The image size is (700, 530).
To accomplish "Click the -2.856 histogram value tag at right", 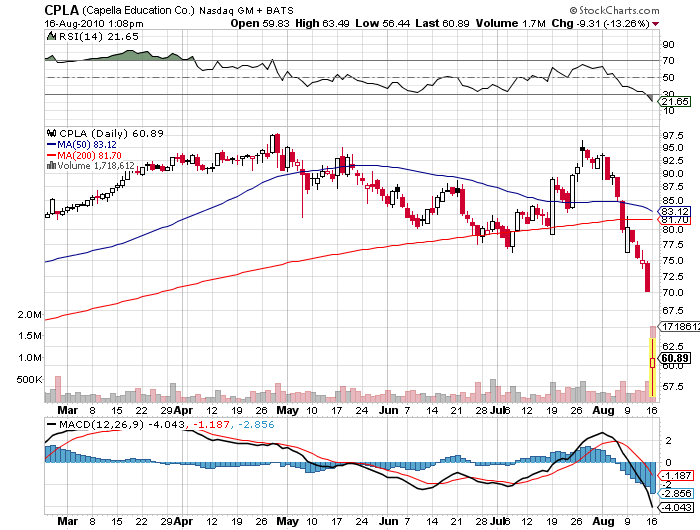I will [676, 493].
